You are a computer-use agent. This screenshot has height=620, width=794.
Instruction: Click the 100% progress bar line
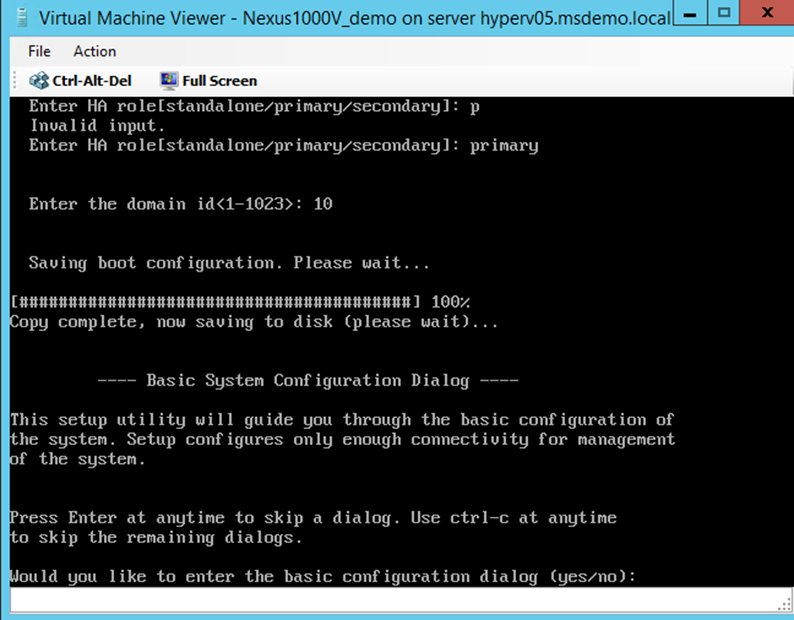[240, 302]
